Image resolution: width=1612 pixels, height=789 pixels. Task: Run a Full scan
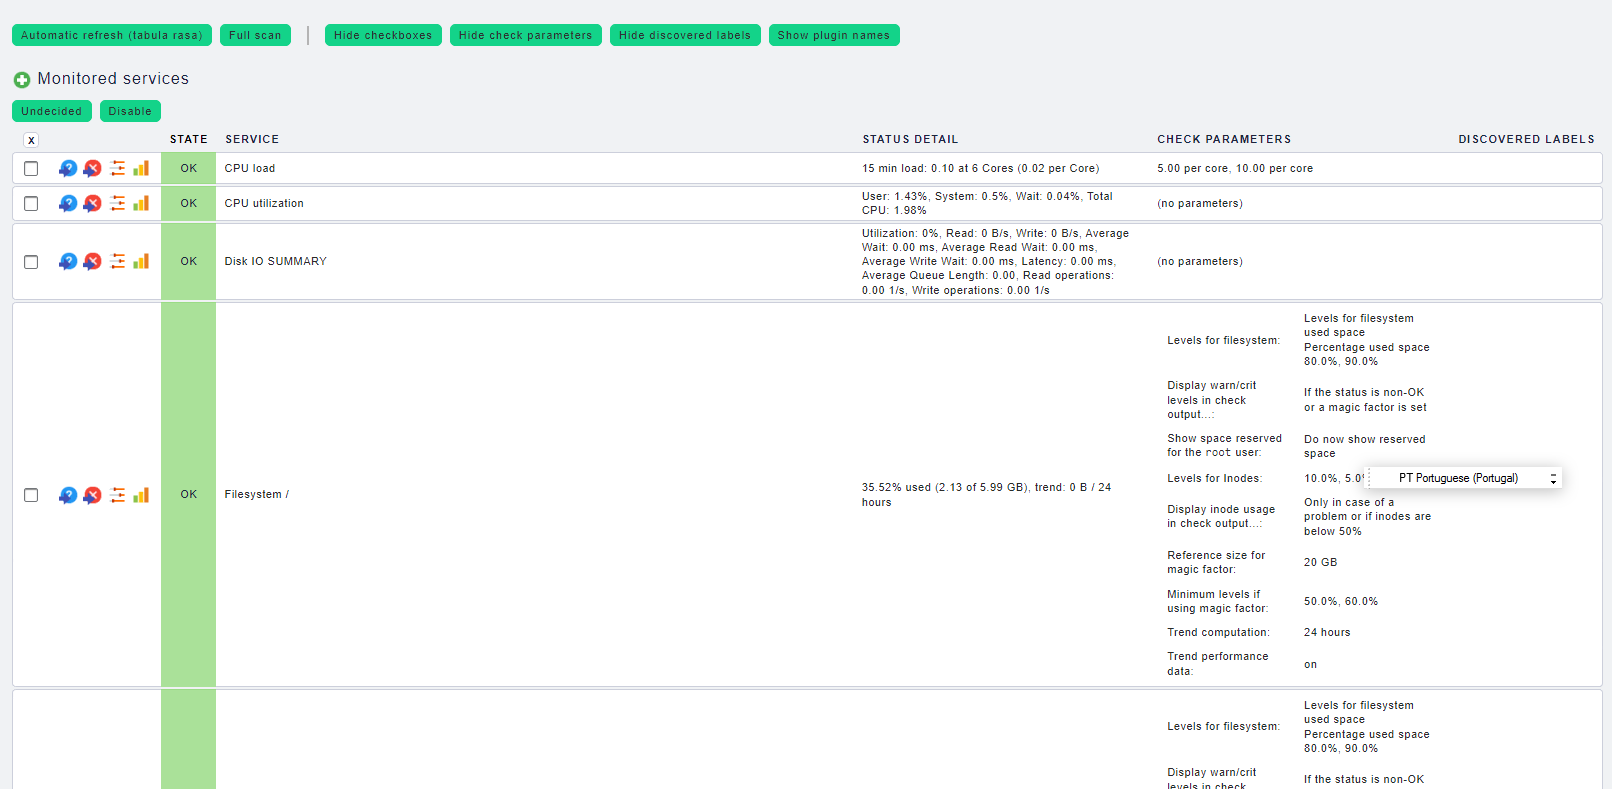255,35
